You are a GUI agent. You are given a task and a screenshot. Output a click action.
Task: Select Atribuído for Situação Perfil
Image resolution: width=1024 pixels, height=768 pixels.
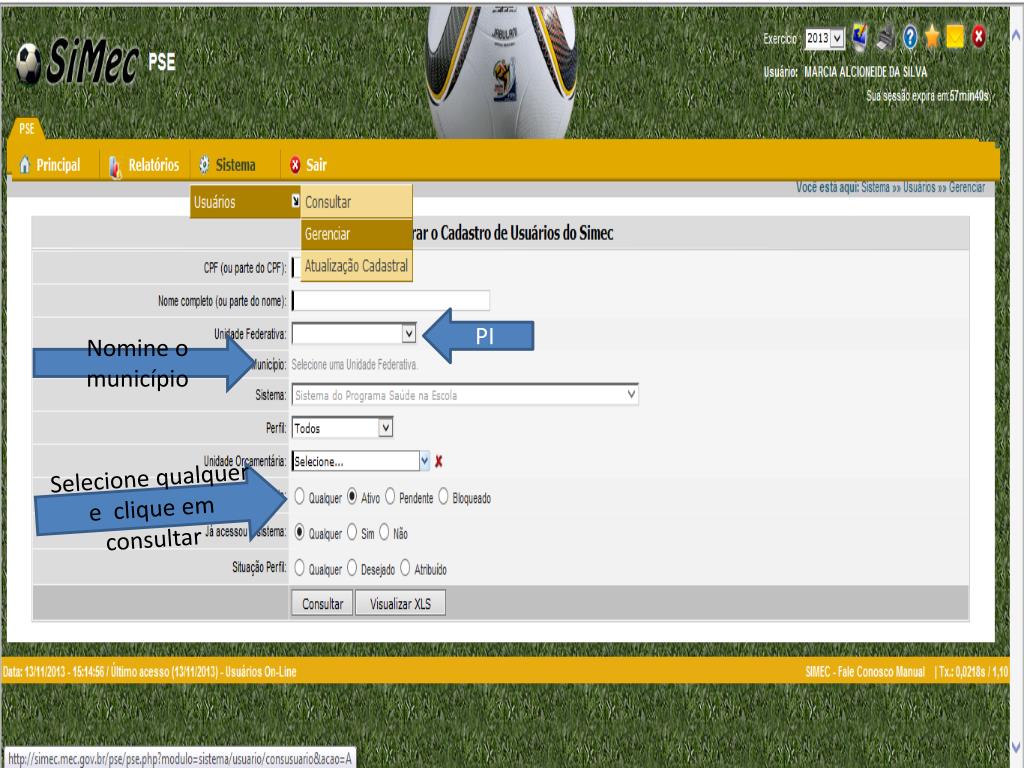[405, 568]
